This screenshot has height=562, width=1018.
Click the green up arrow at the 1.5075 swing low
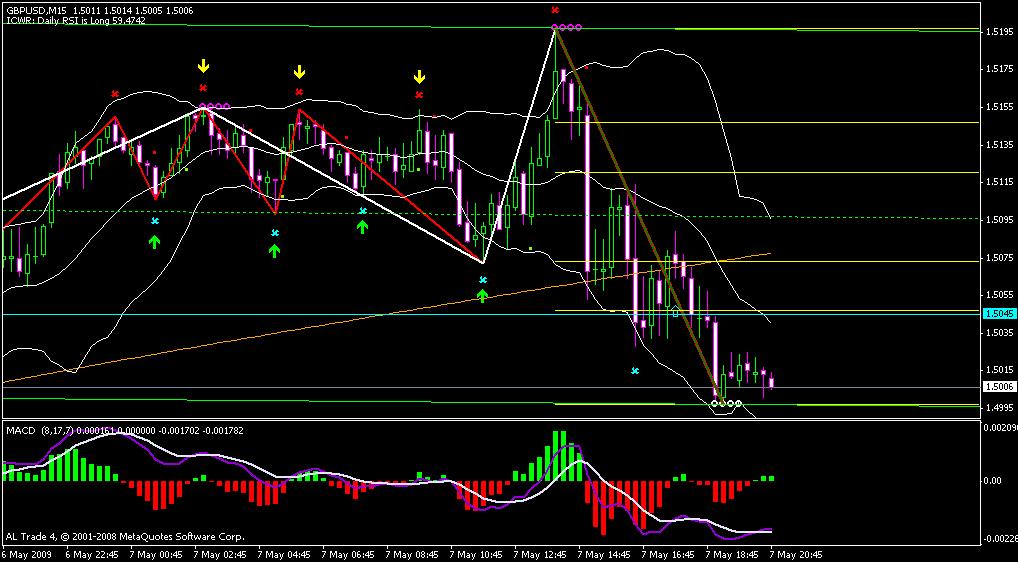coord(482,295)
